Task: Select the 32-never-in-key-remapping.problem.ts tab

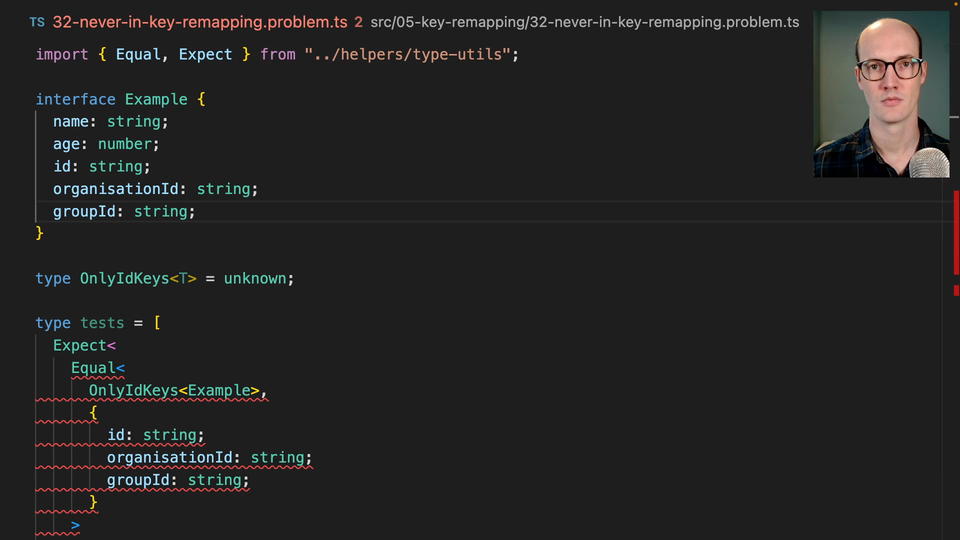Action: [x=198, y=22]
